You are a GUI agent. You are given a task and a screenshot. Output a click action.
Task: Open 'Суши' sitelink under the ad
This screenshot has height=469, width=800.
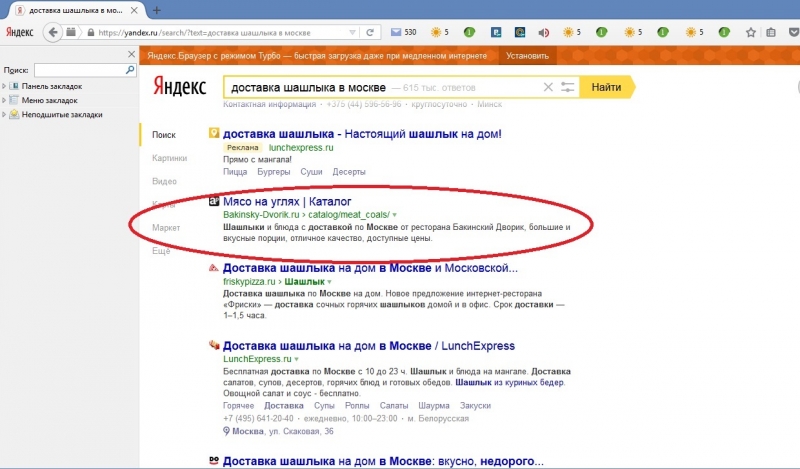[x=311, y=172]
